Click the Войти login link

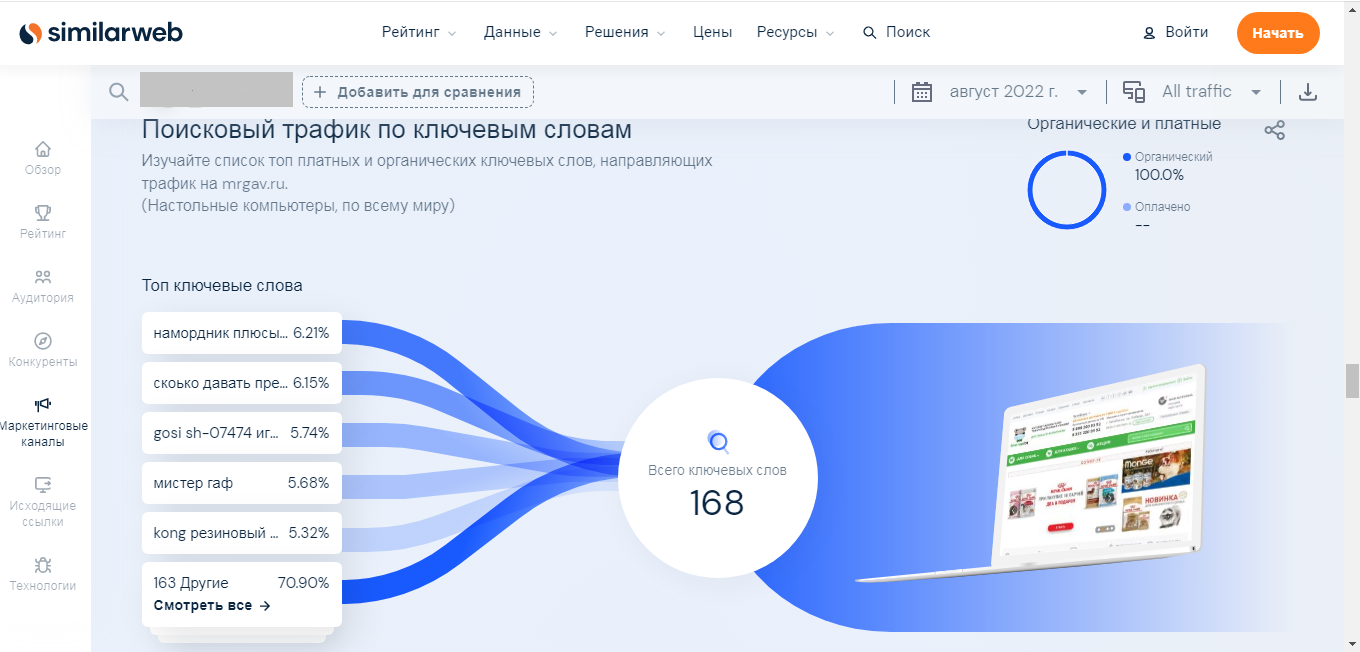(1176, 32)
